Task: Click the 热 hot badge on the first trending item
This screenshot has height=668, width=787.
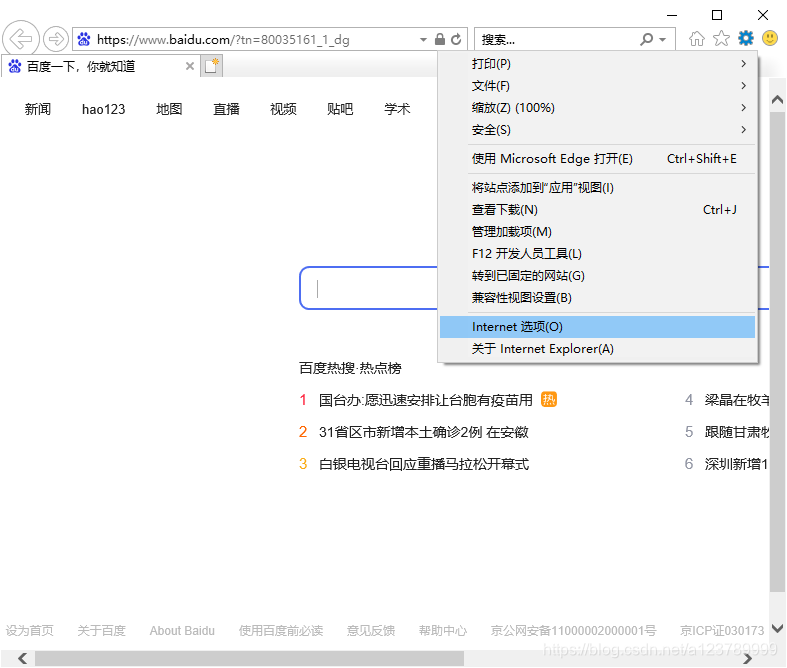Action: pos(549,399)
